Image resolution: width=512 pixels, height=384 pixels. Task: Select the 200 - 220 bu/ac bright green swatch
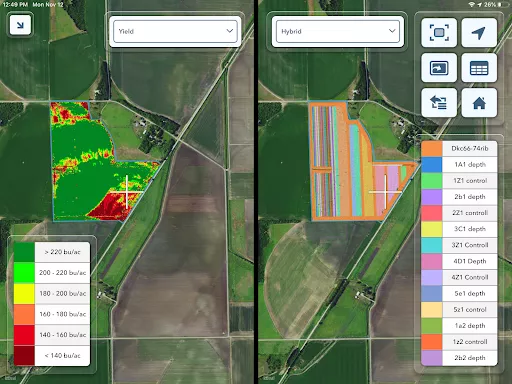click(x=24, y=273)
